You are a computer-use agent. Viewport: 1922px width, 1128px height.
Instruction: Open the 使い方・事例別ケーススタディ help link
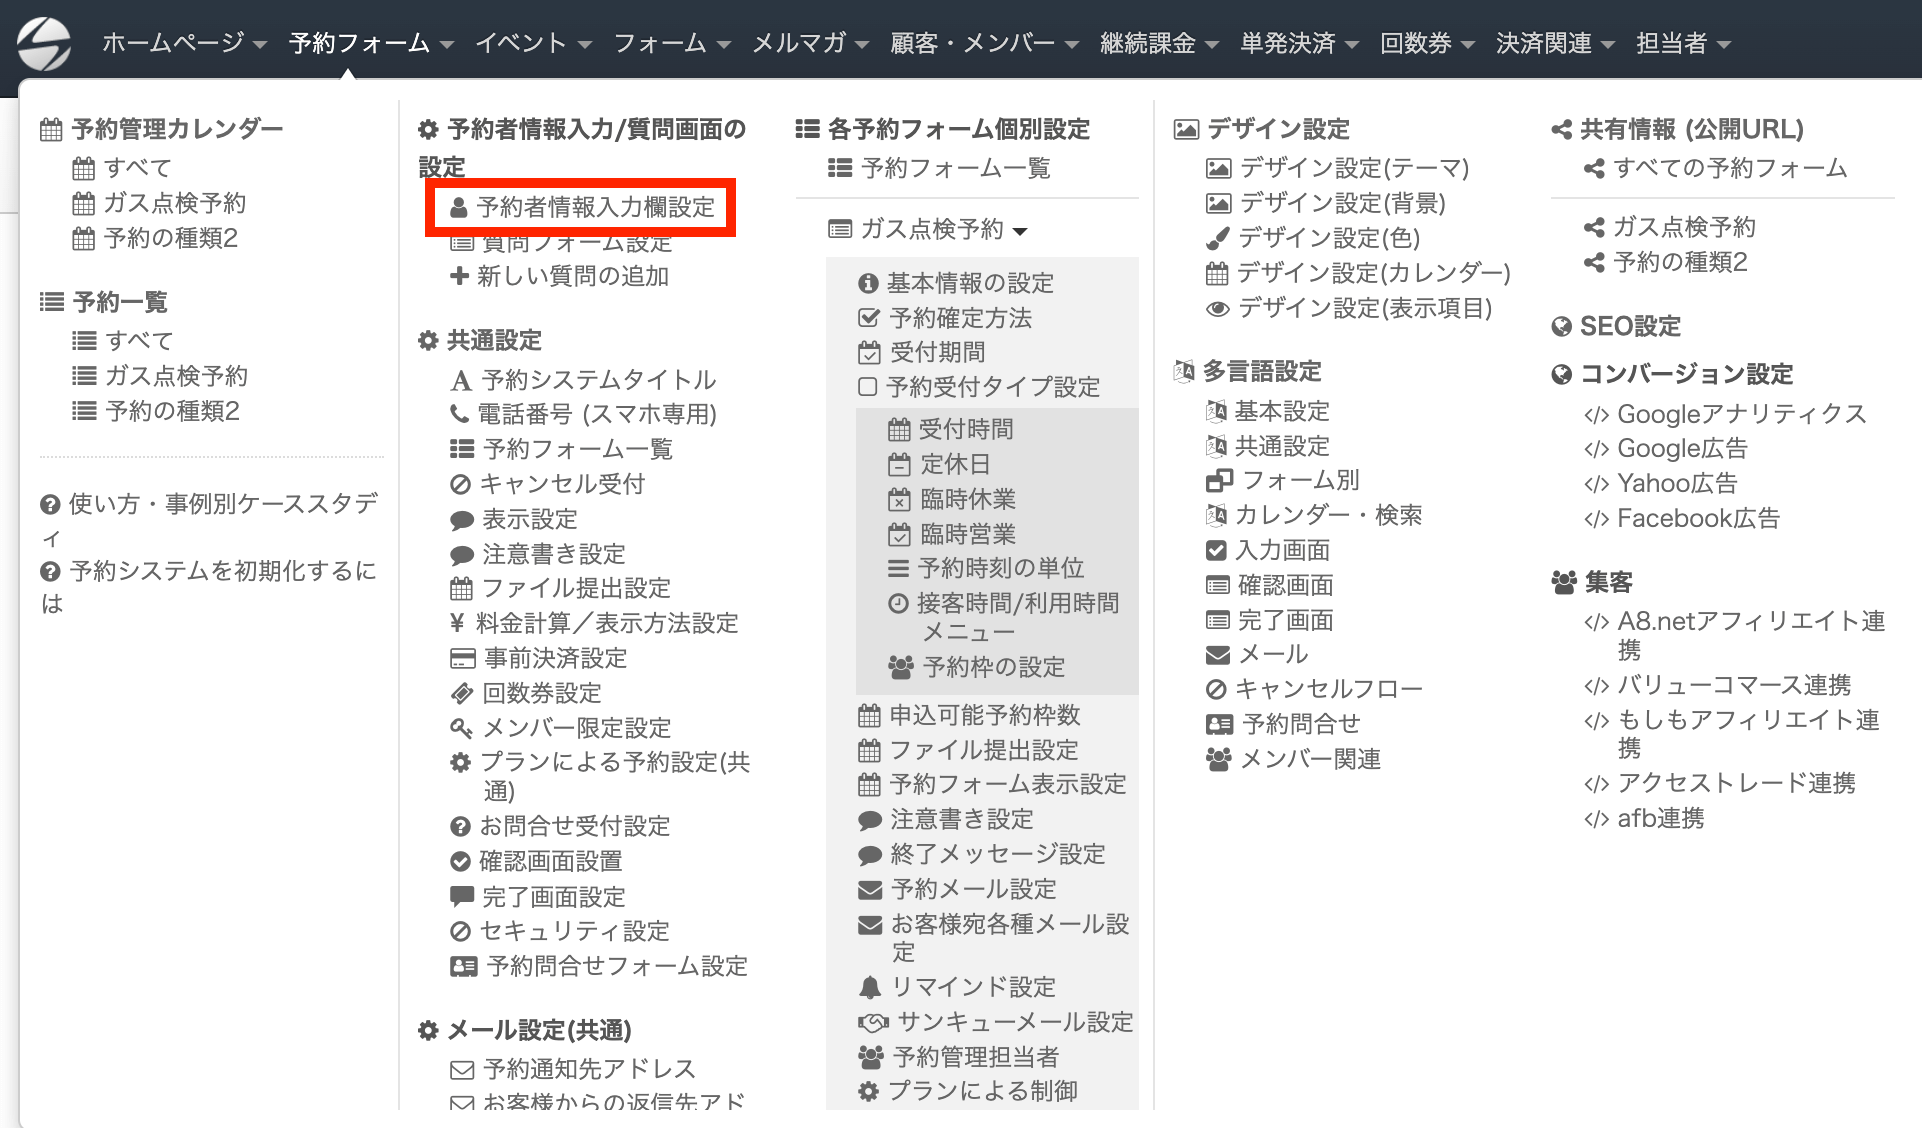coord(222,504)
